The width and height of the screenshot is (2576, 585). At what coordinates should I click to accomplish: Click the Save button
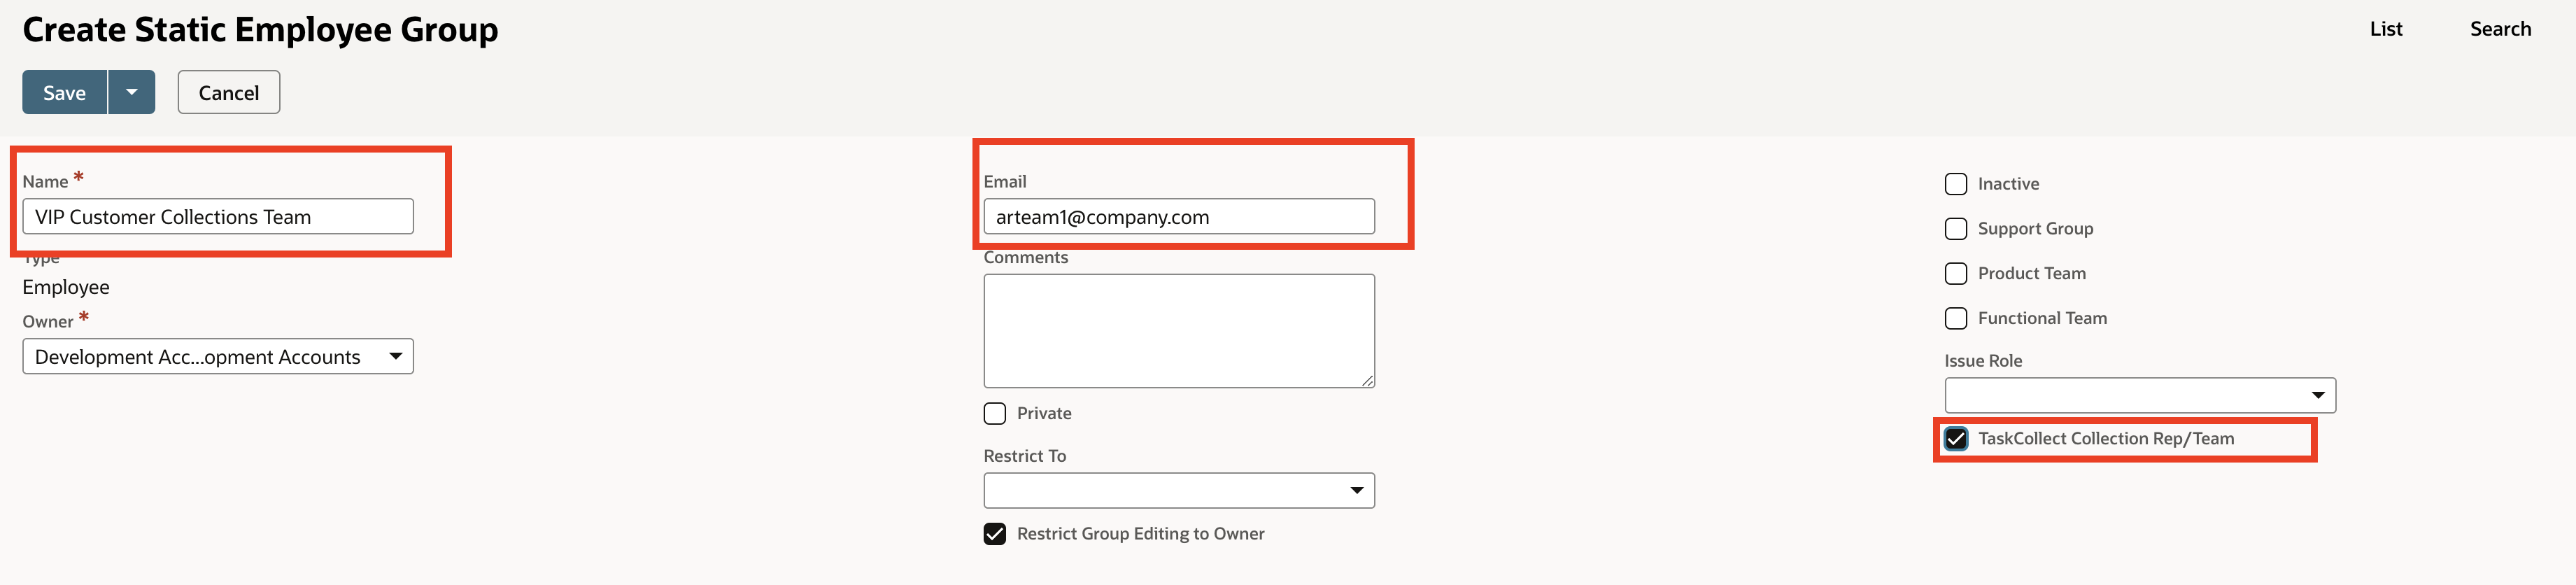64,93
